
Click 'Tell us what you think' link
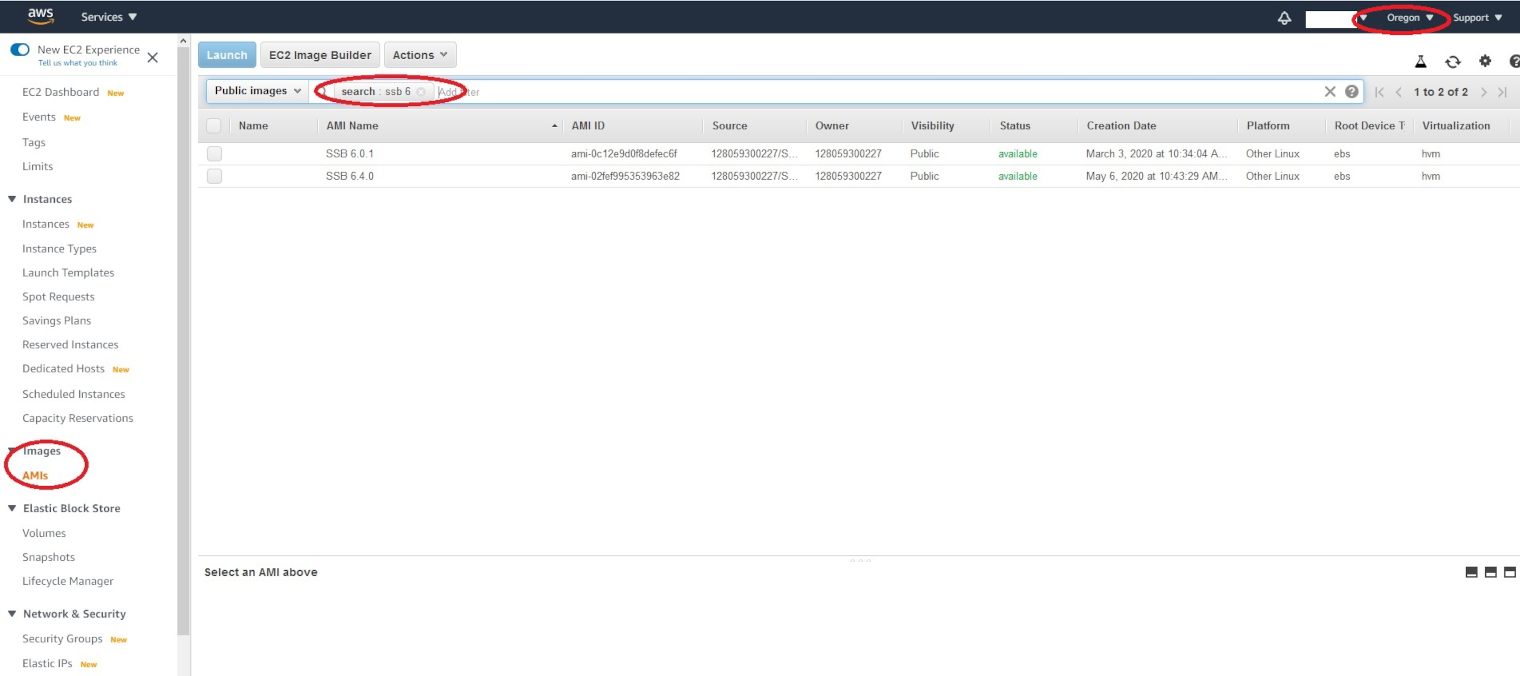78,63
